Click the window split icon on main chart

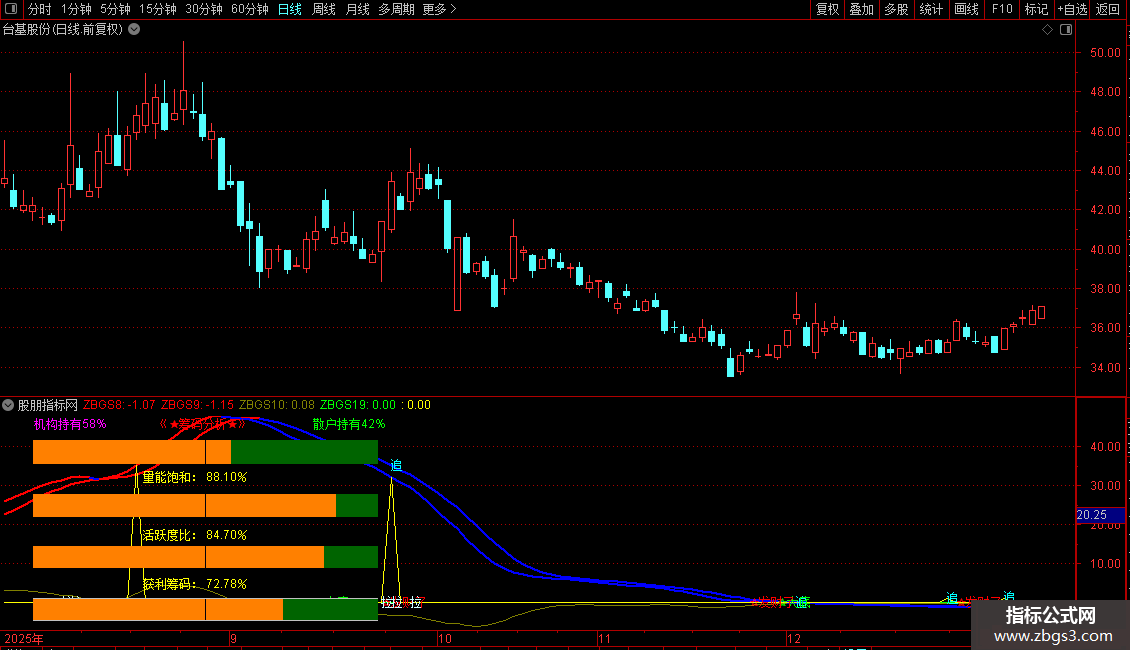click(x=1066, y=30)
